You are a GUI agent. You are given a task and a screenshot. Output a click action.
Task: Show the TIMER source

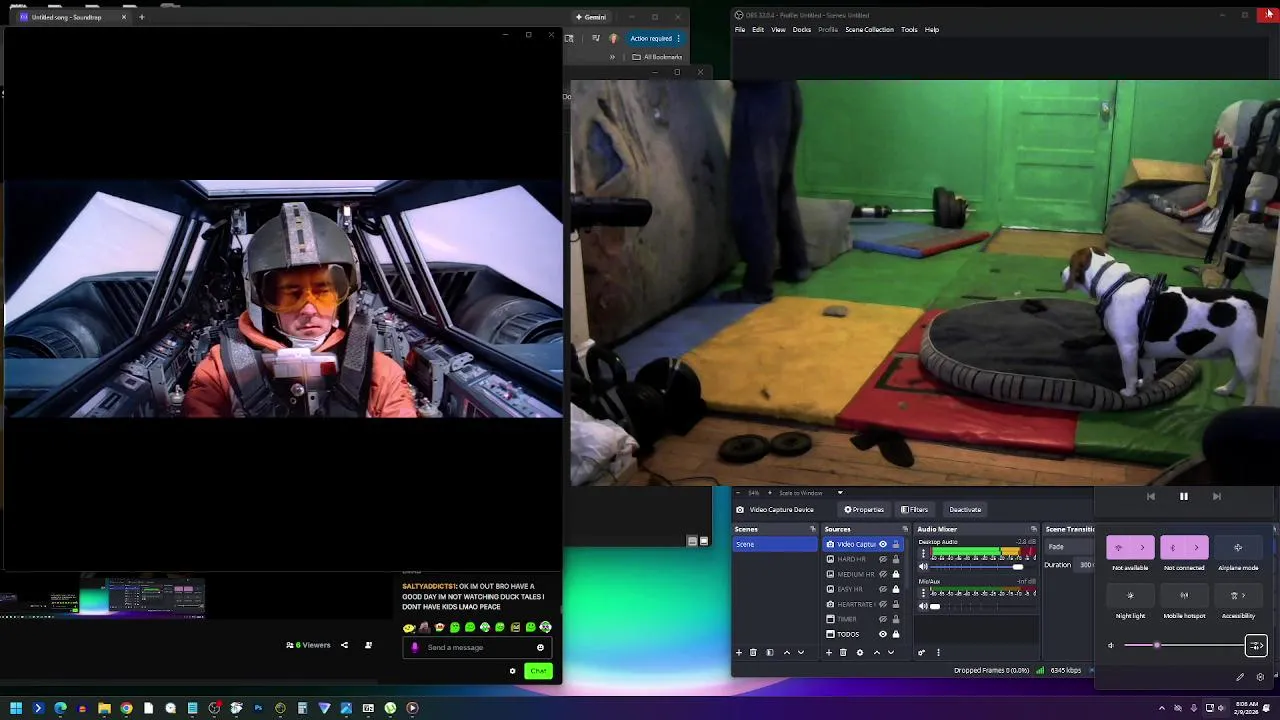pos(883,619)
